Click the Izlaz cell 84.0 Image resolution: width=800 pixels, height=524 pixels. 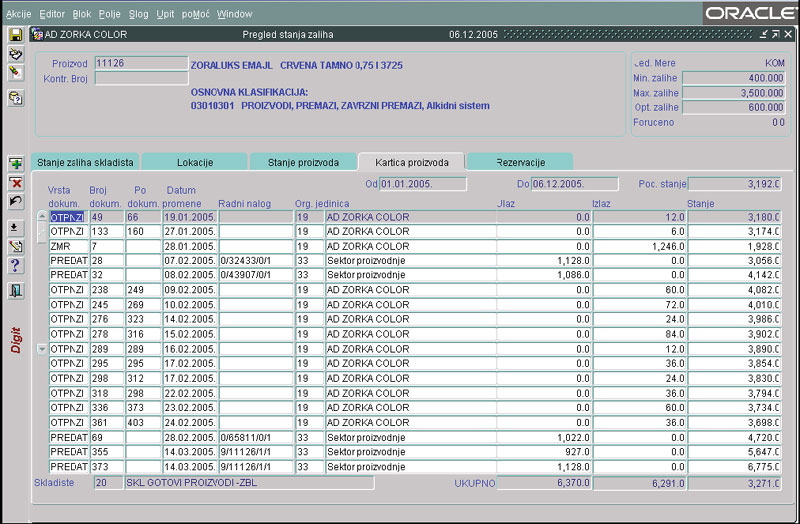click(x=639, y=334)
